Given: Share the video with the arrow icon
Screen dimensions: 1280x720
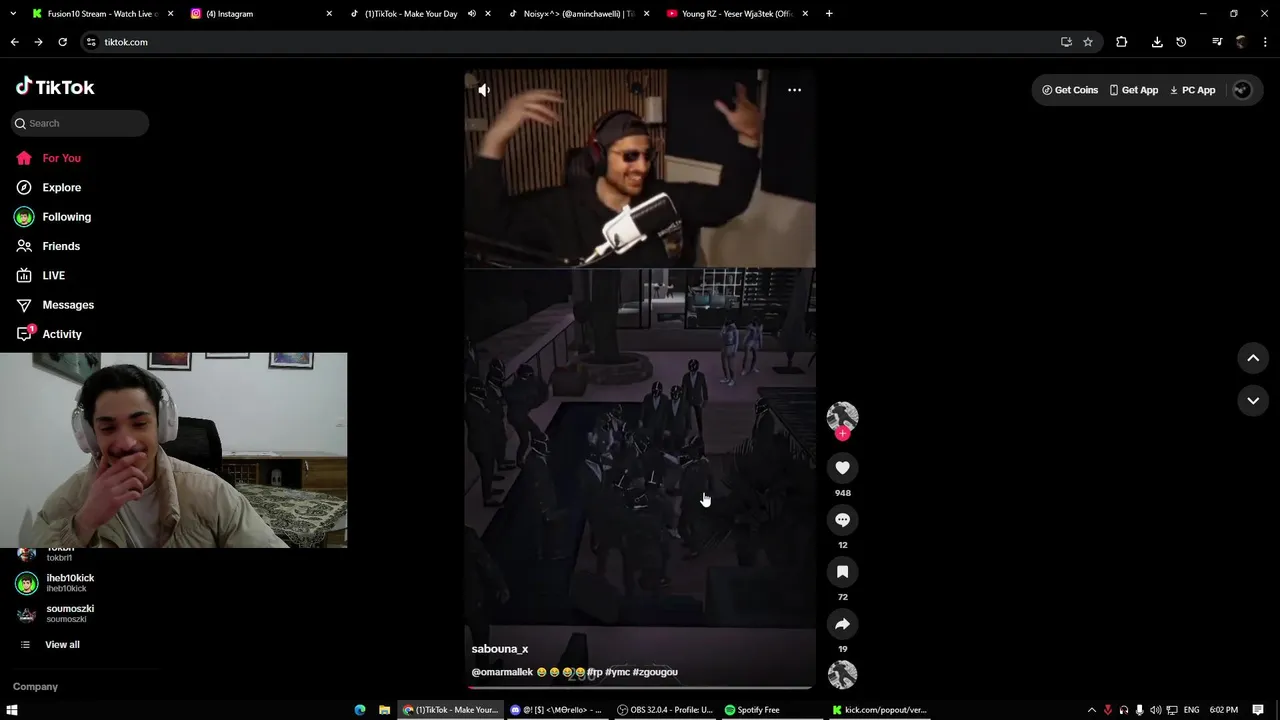Looking at the screenshot, I should [842, 624].
